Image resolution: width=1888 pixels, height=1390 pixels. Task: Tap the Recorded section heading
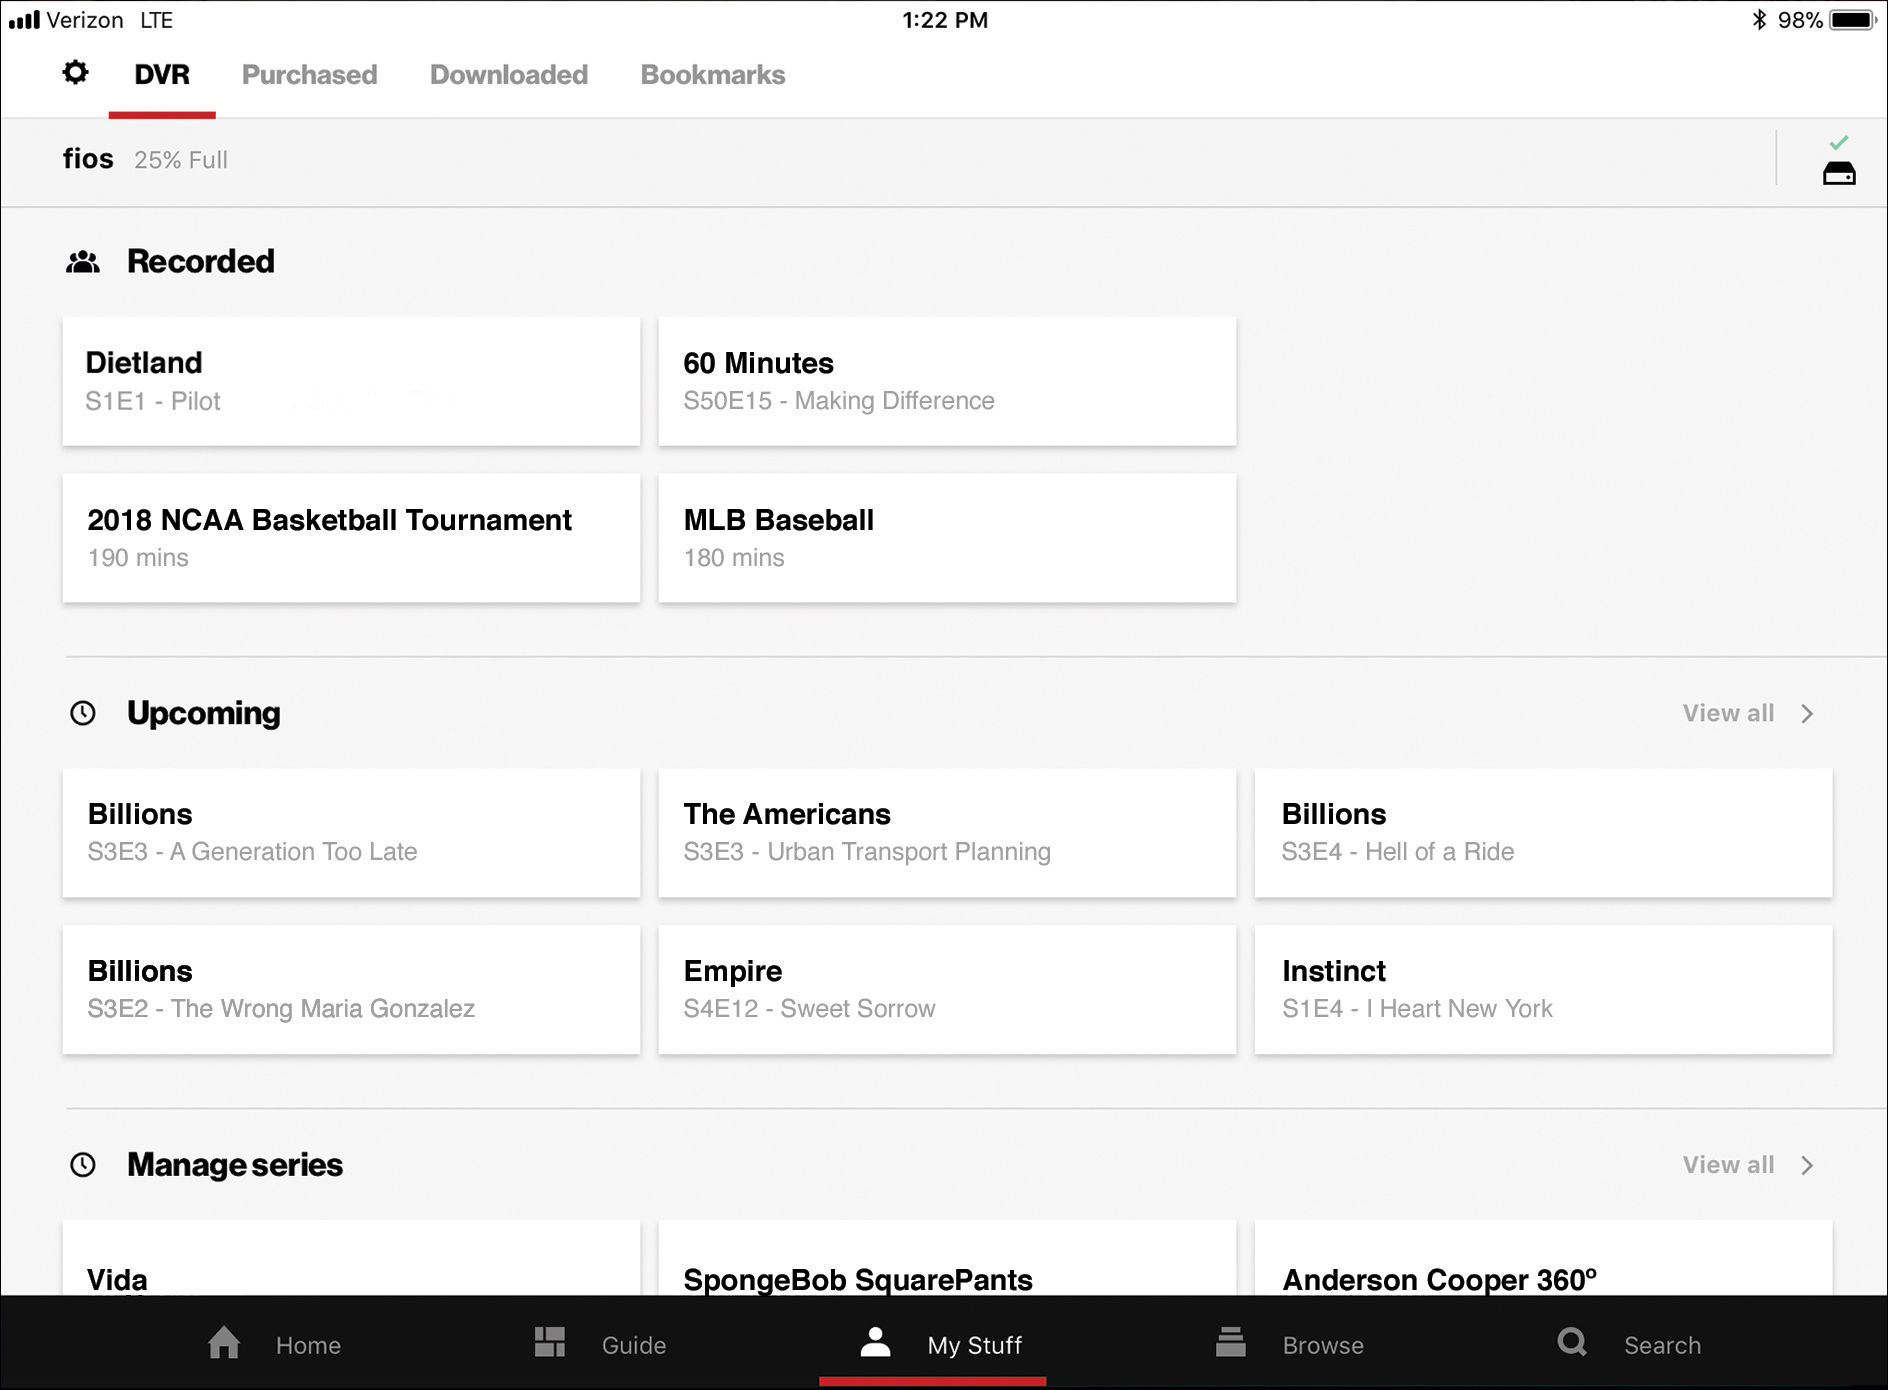point(201,262)
